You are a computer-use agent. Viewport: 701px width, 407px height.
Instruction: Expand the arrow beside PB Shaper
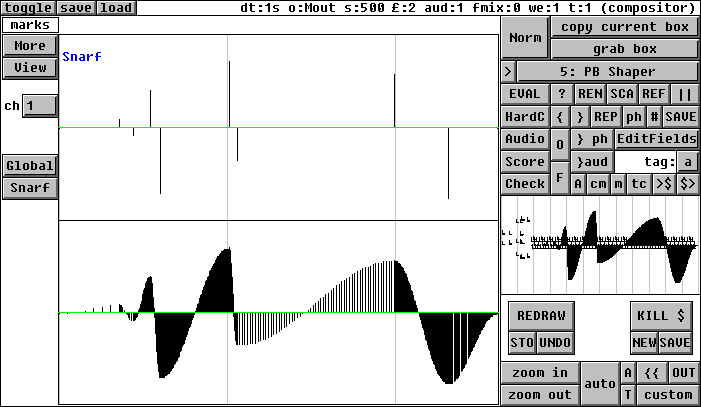[508, 72]
